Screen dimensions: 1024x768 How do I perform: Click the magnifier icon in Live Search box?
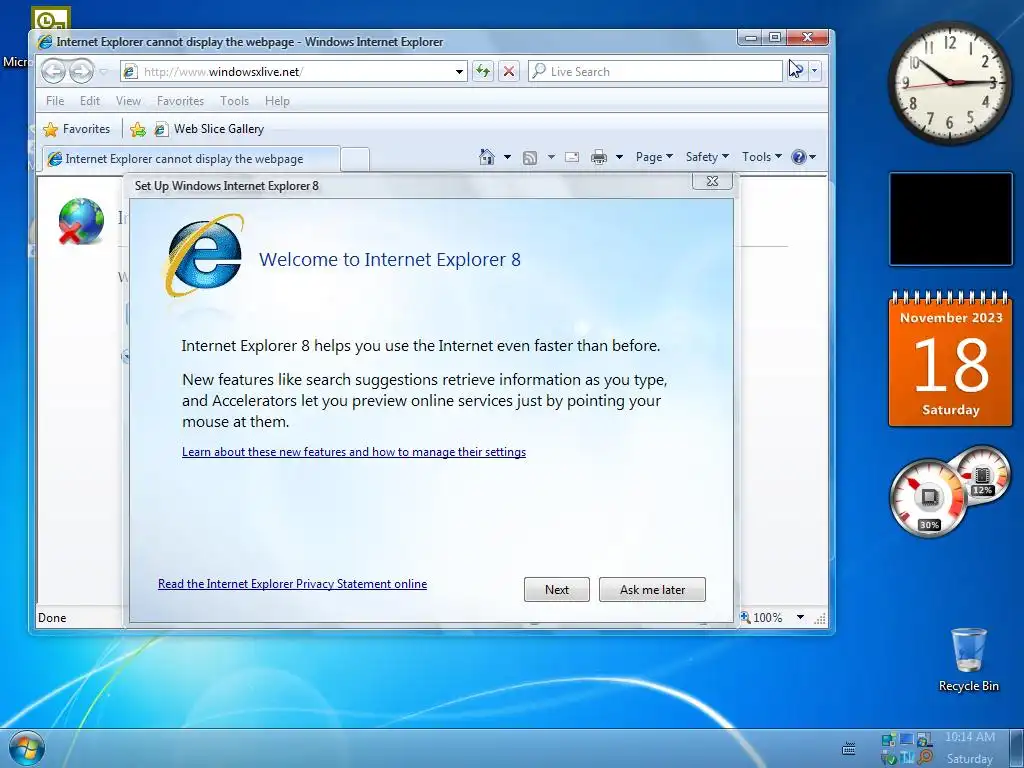539,71
